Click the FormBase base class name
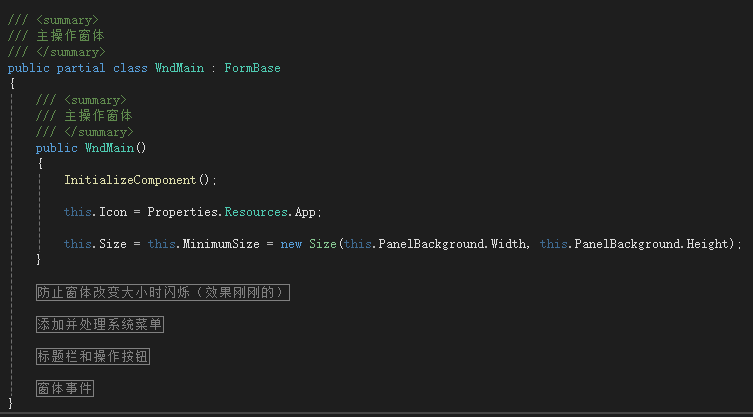 [x=253, y=68]
